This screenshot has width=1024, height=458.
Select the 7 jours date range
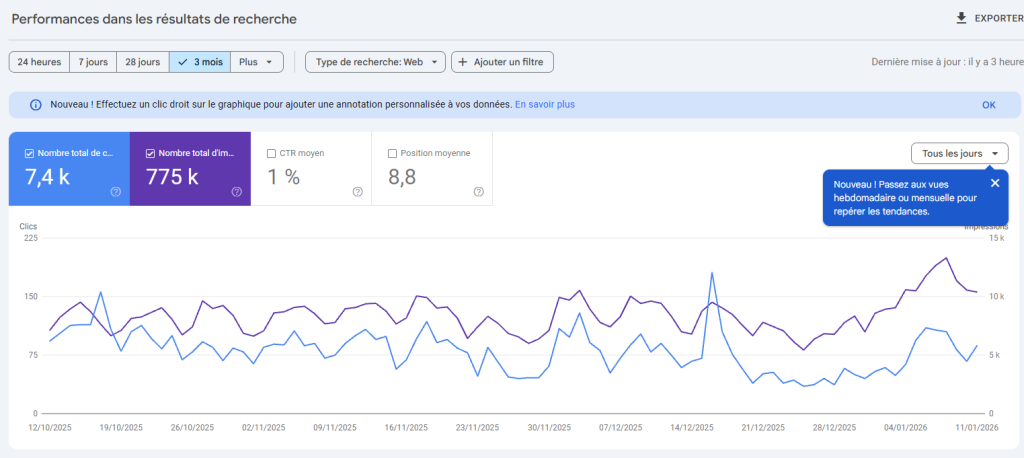[x=93, y=62]
